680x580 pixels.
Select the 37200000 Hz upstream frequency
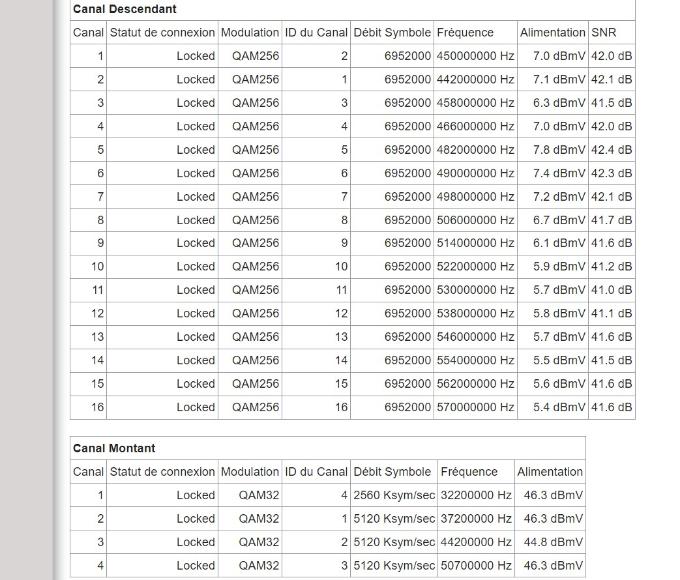(475, 519)
